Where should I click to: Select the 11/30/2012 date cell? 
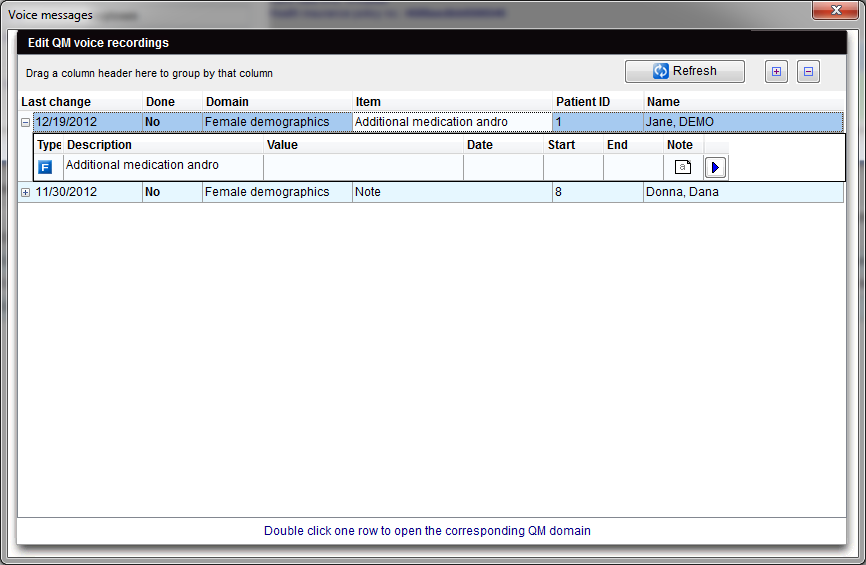coord(87,192)
